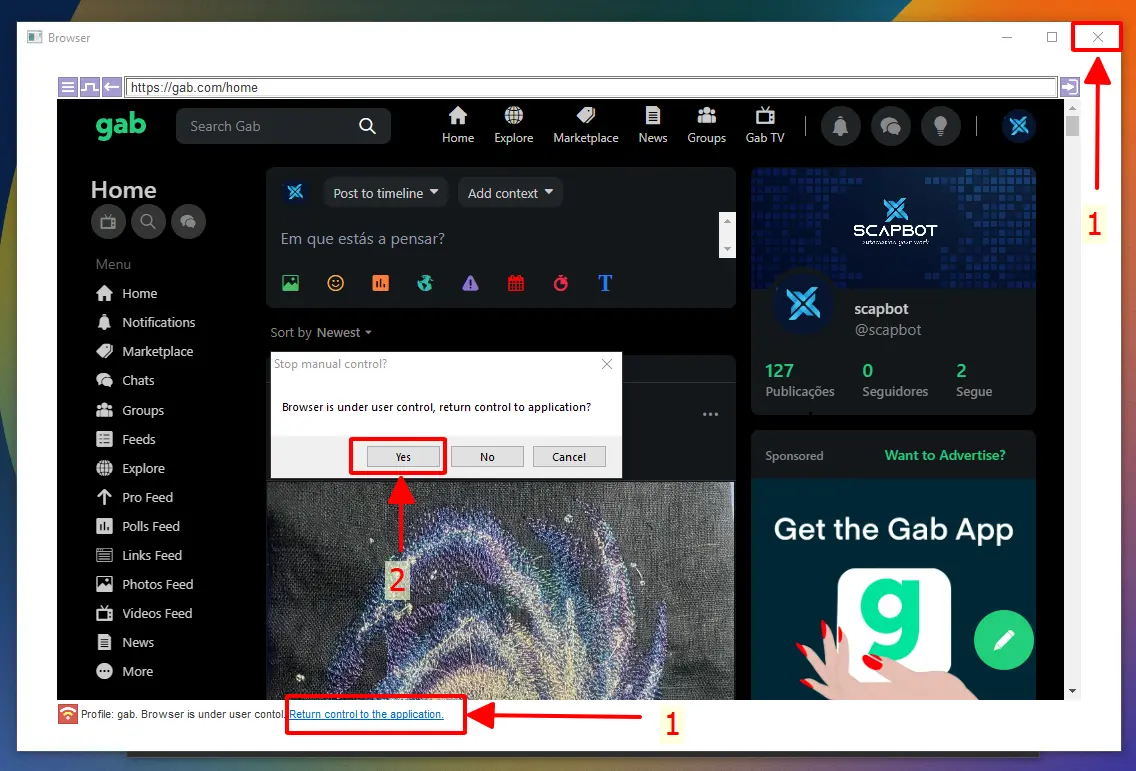This screenshot has width=1136, height=771.
Task: Open the emoji picker smiley icon
Action: click(x=335, y=283)
